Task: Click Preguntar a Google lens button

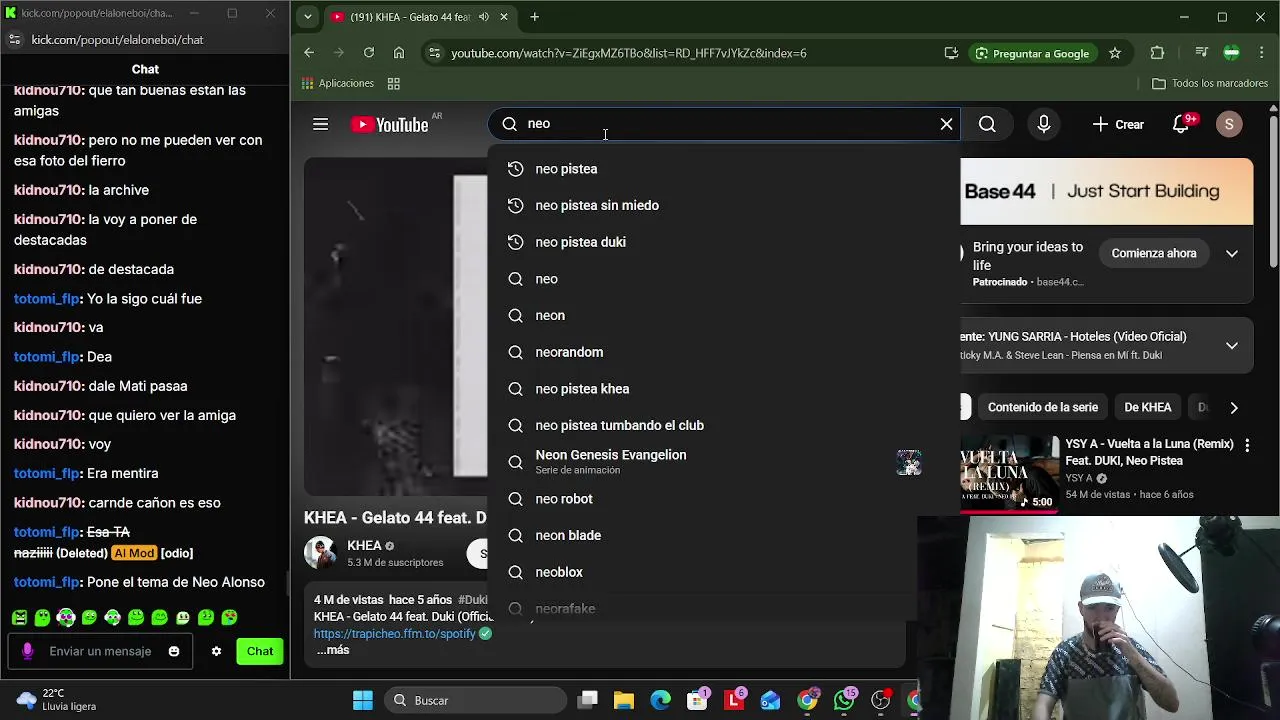Action: click(1032, 53)
